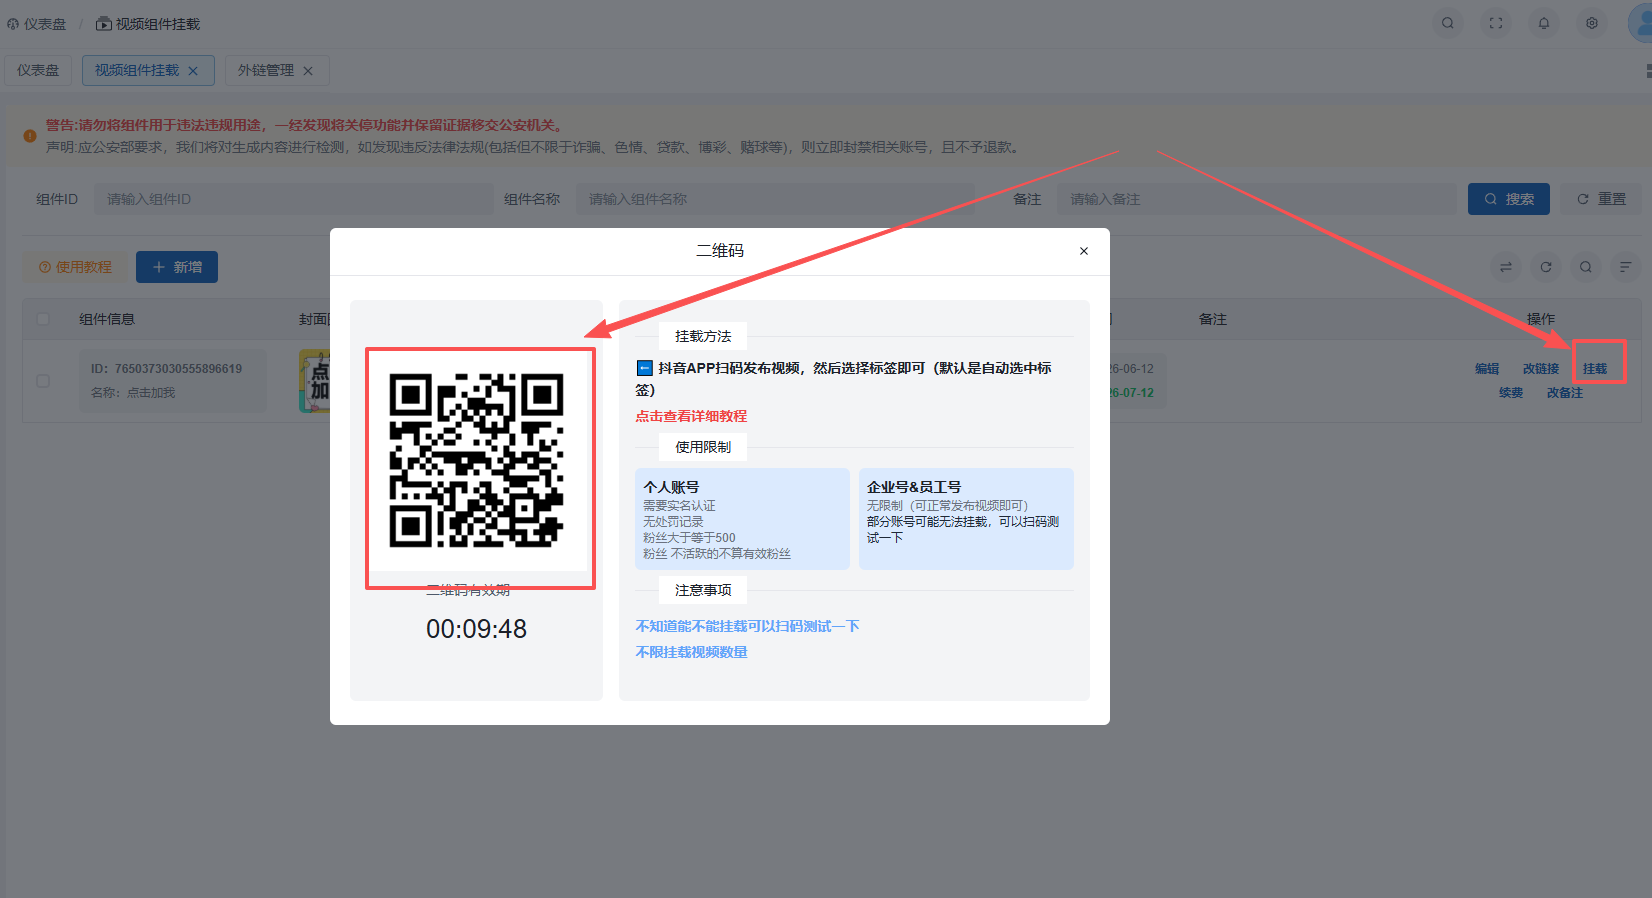Open 点击查看详细教程 link in the dialog

[x=691, y=416]
